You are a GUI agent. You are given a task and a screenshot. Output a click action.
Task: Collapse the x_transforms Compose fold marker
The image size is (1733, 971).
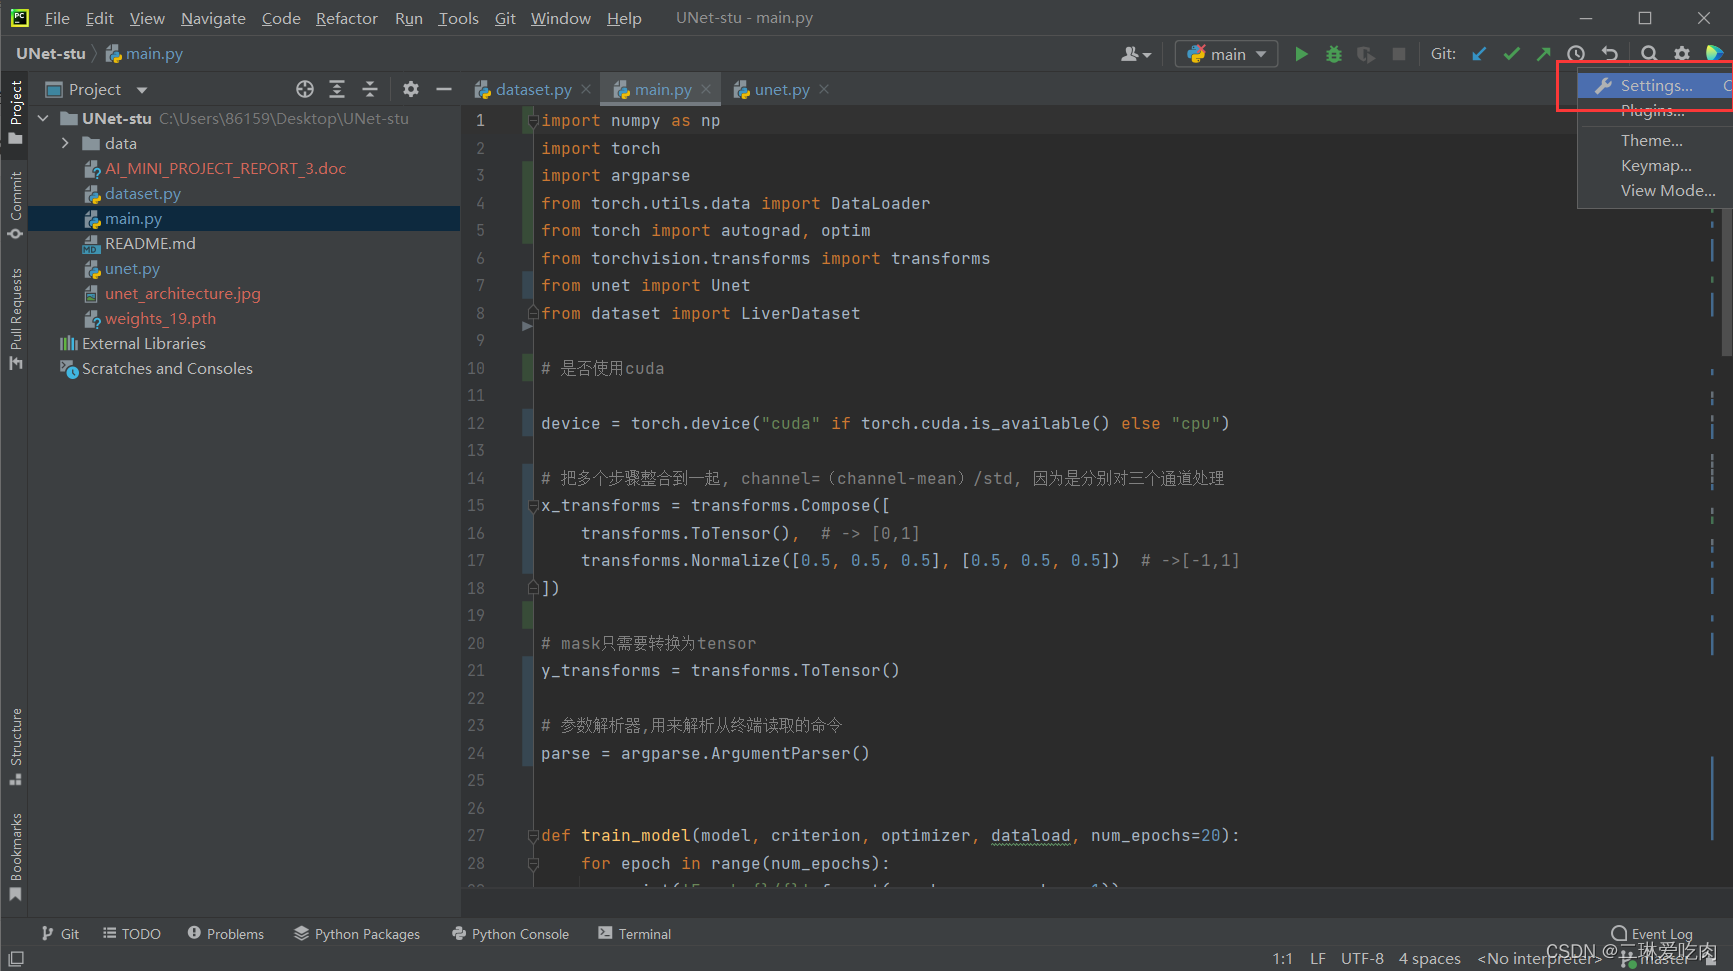click(533, 506)
